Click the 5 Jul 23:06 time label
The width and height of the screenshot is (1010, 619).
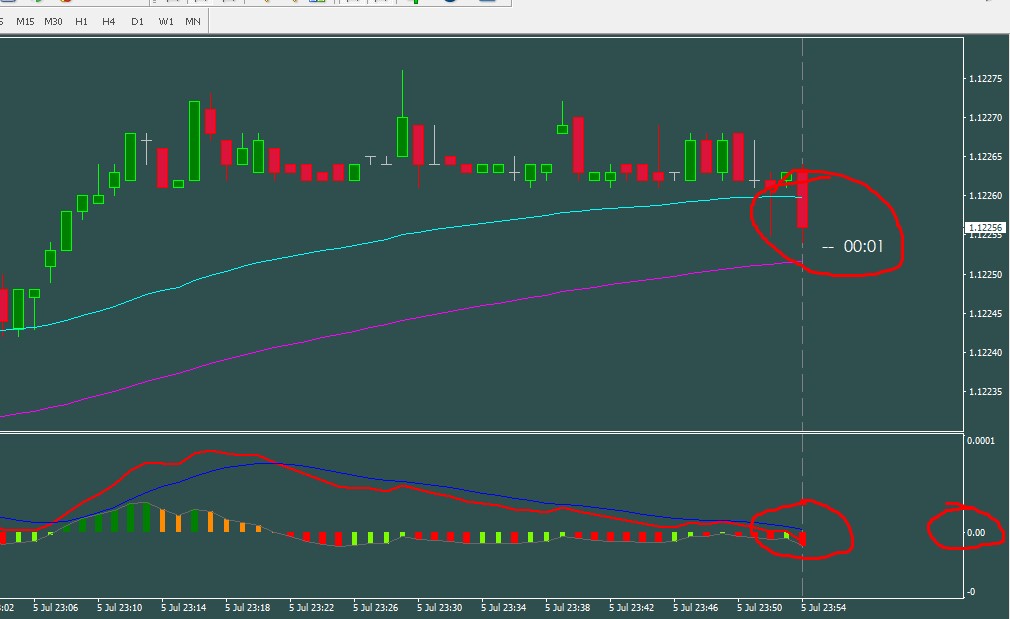point(56,607)
